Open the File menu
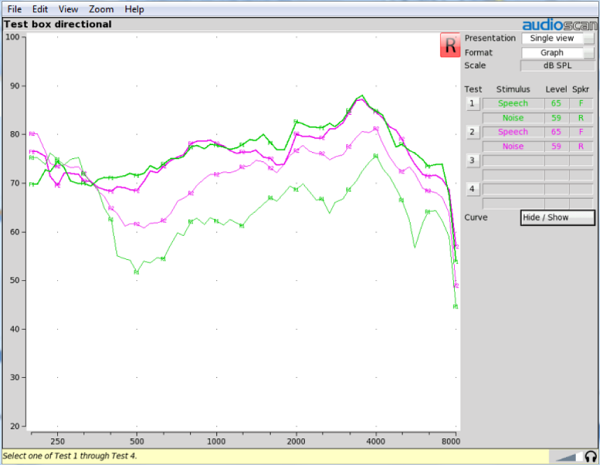The height and width of the screenshot is (465, 600). point(15,9)
